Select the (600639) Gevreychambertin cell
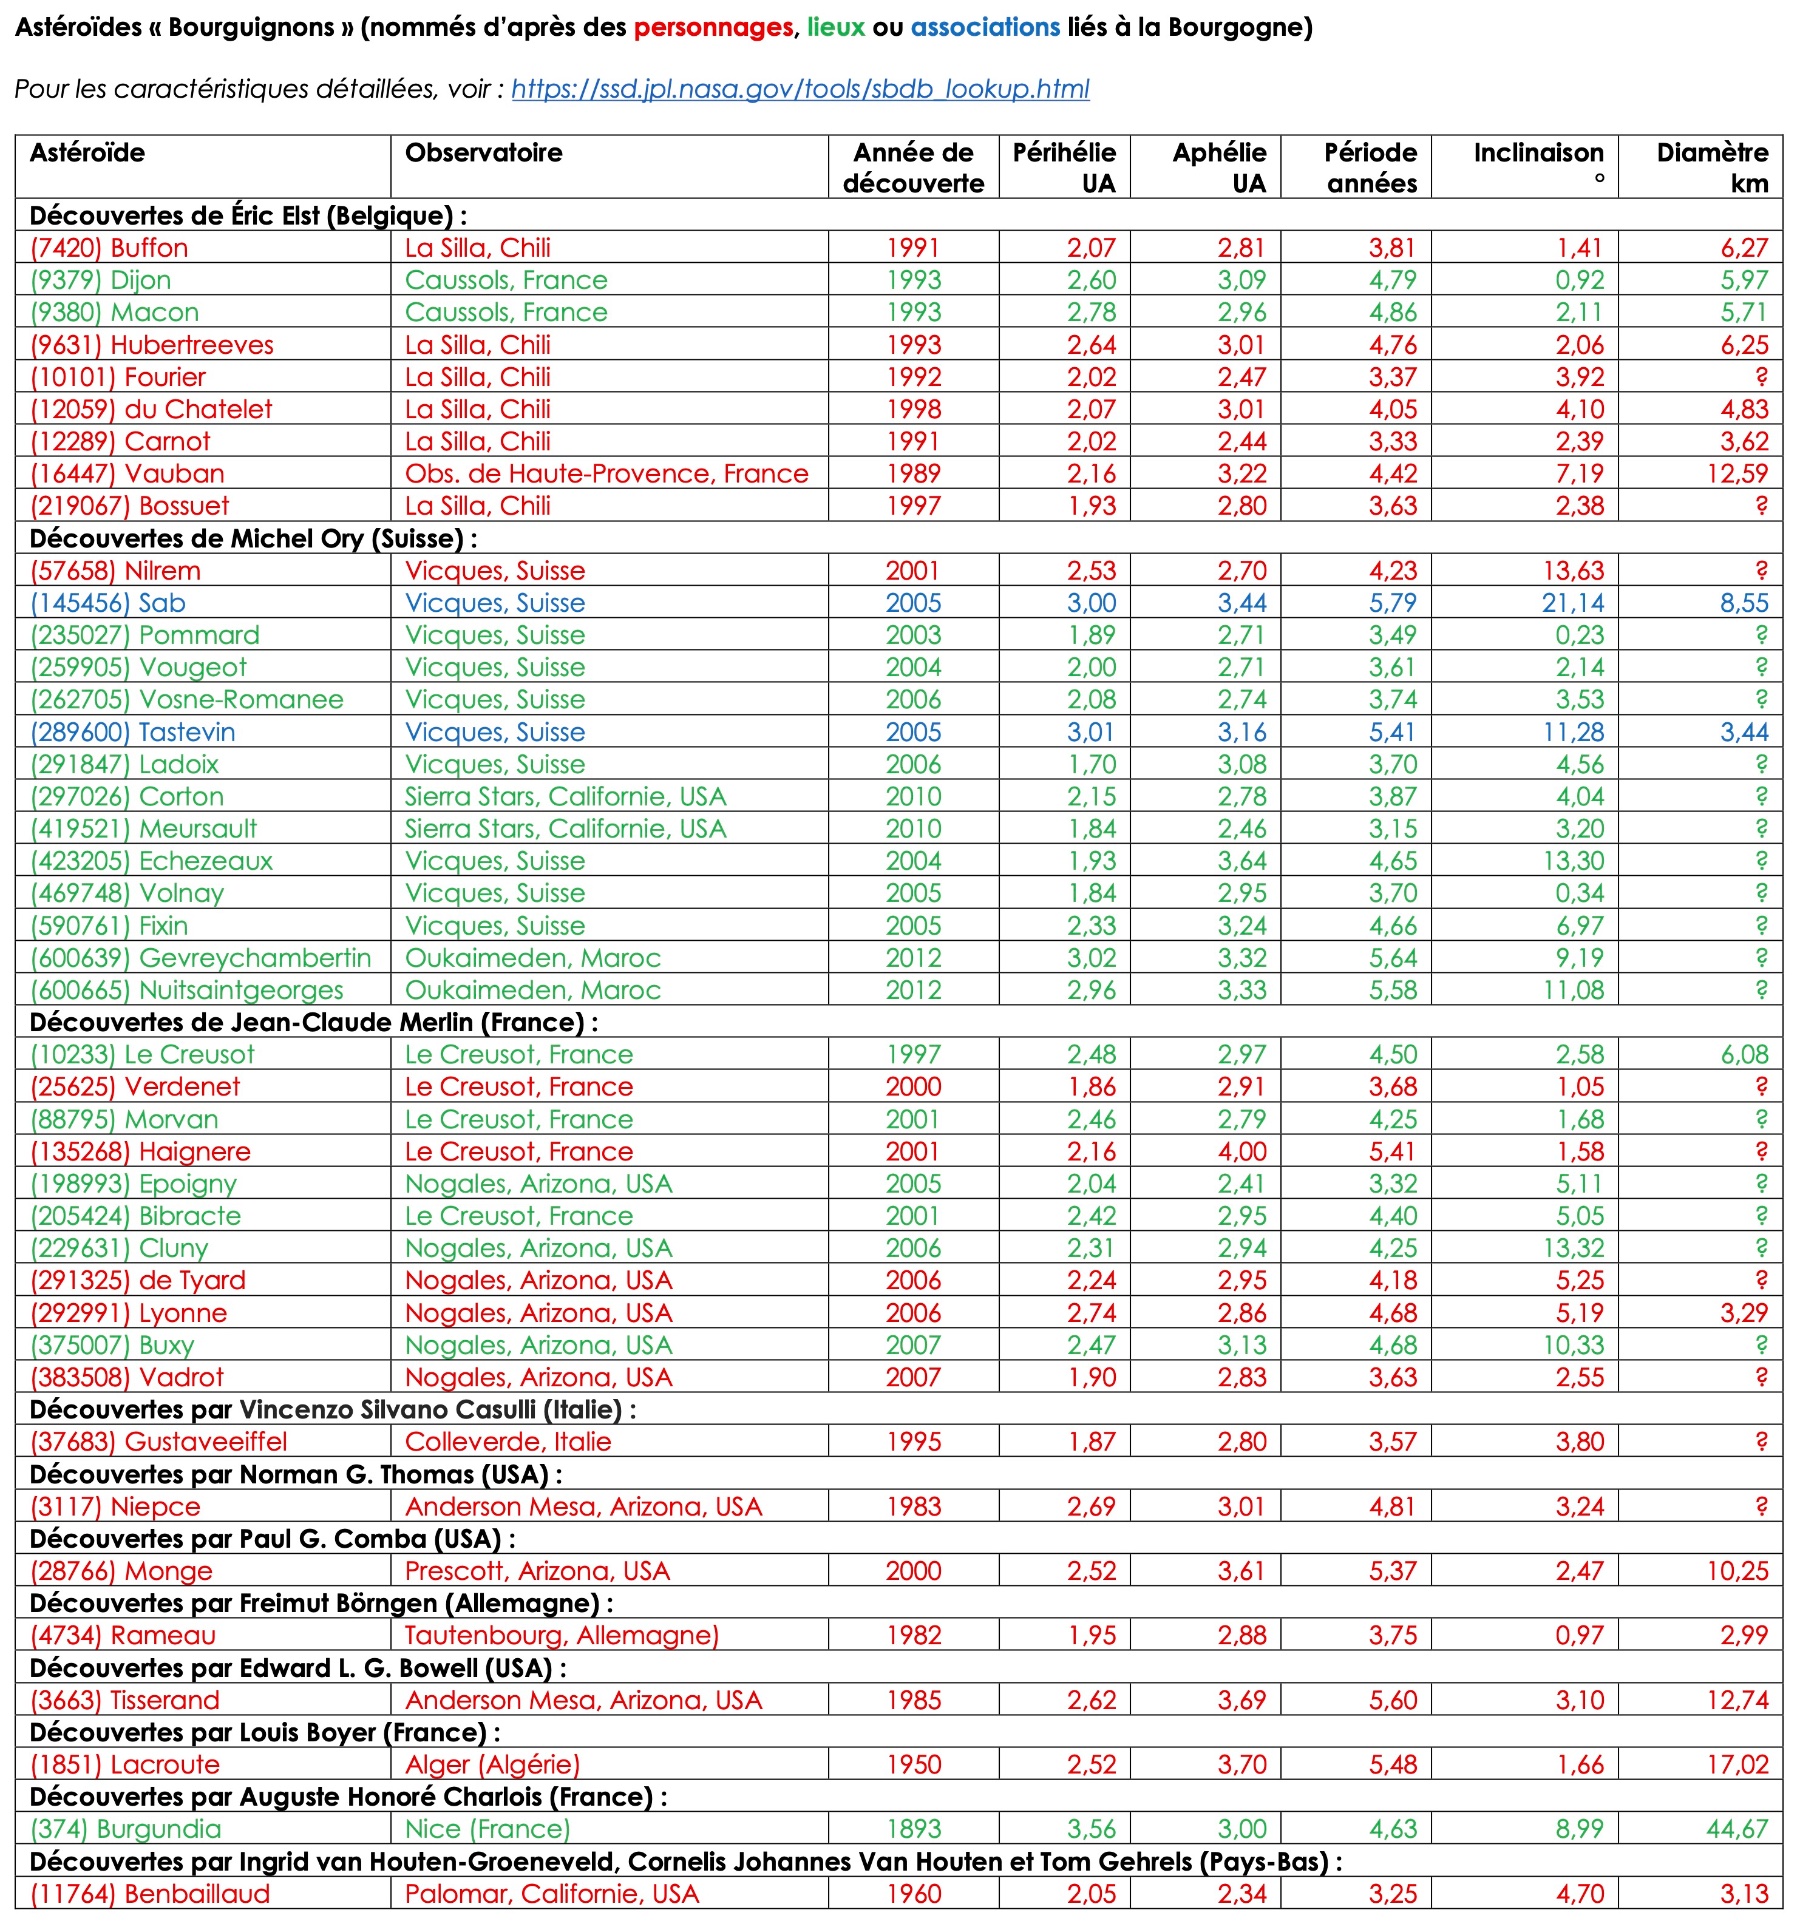This screenshot has width=1800, height=1921. click(x=201, y=958)
